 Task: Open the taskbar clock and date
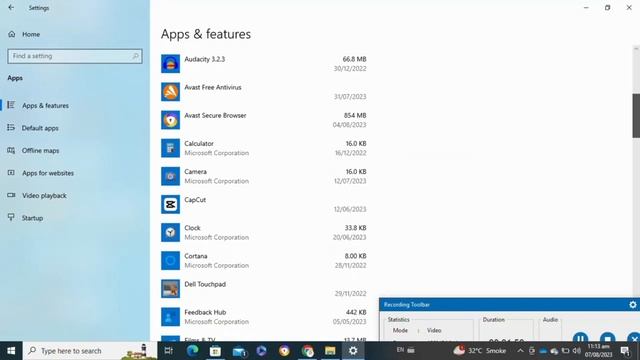(599, 351)
